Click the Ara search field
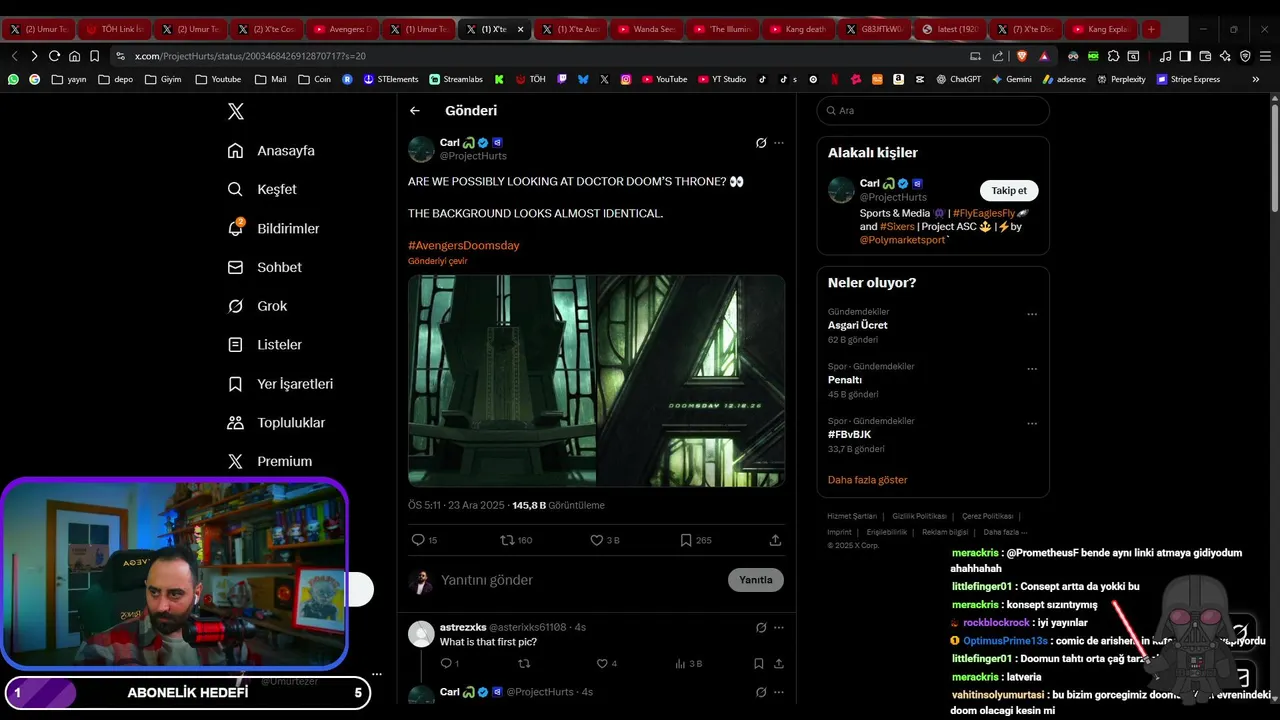The width and height of the screenshot is (1280, 720). pyautogui.click(x=933, y=111)
